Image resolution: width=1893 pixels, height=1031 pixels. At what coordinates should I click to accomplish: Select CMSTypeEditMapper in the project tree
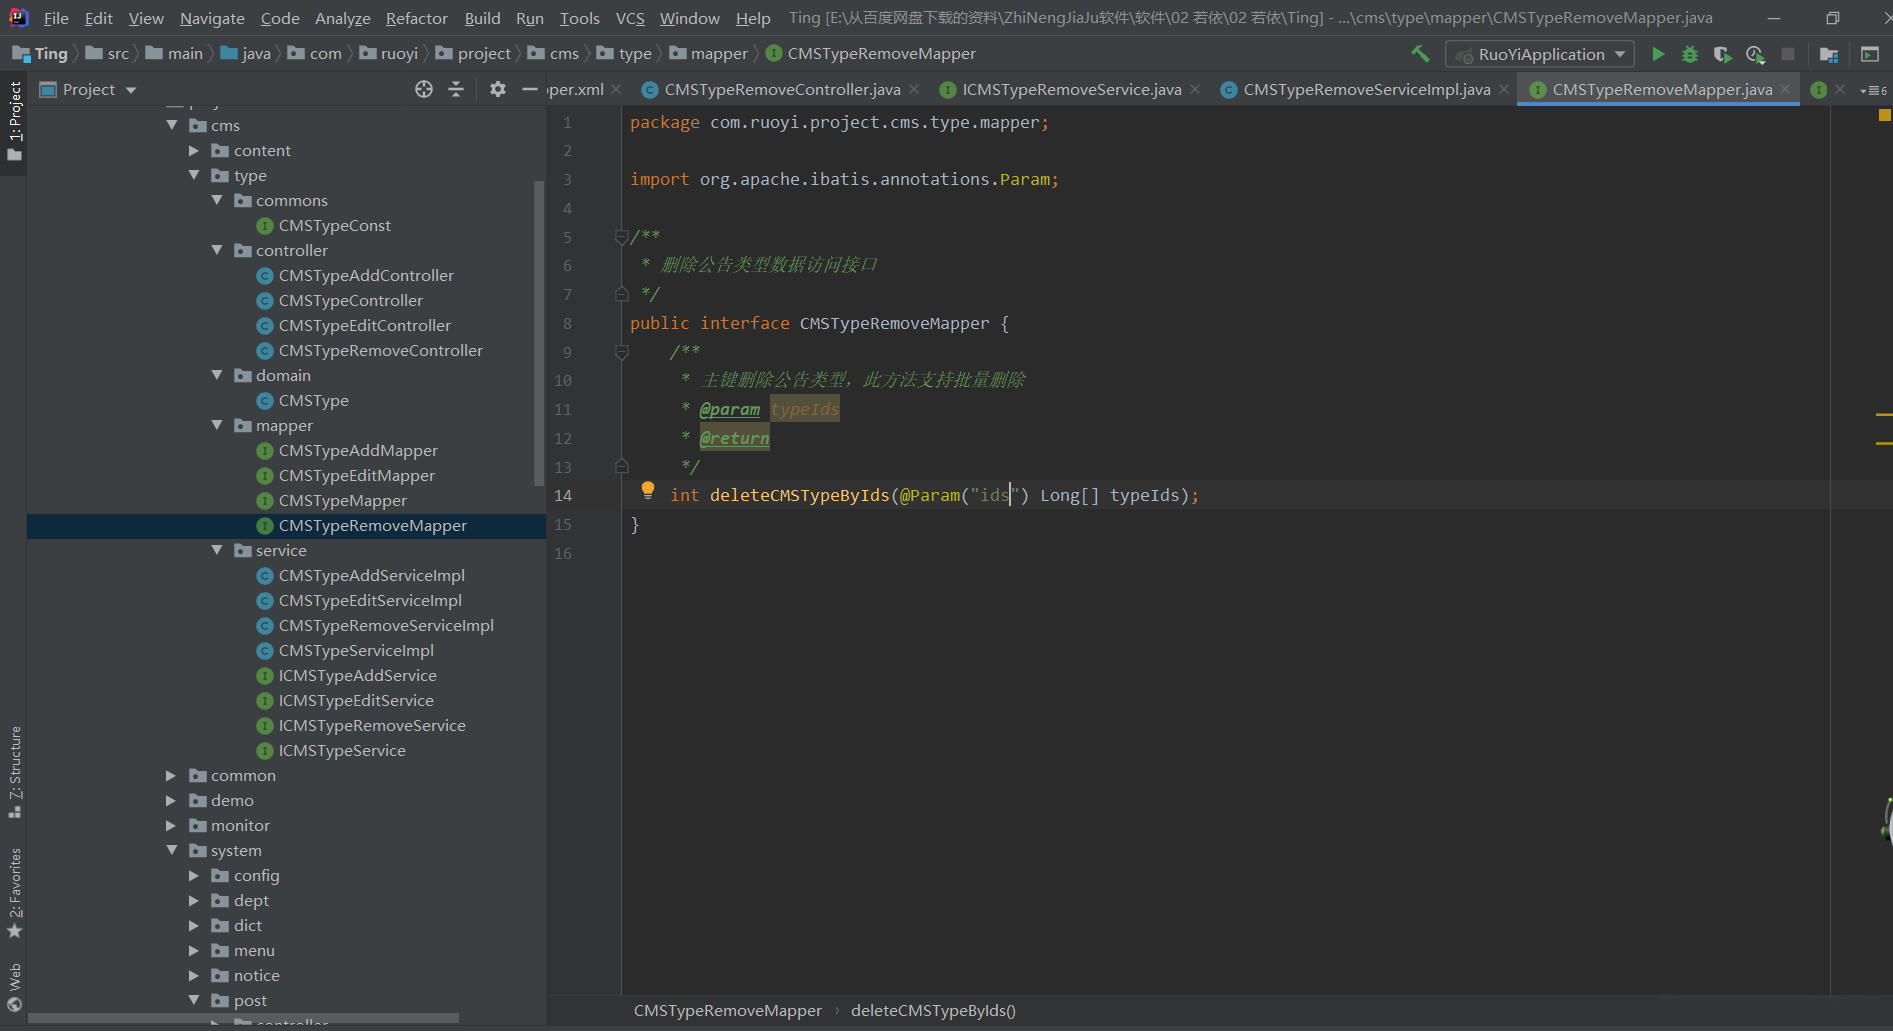(356, 475)
